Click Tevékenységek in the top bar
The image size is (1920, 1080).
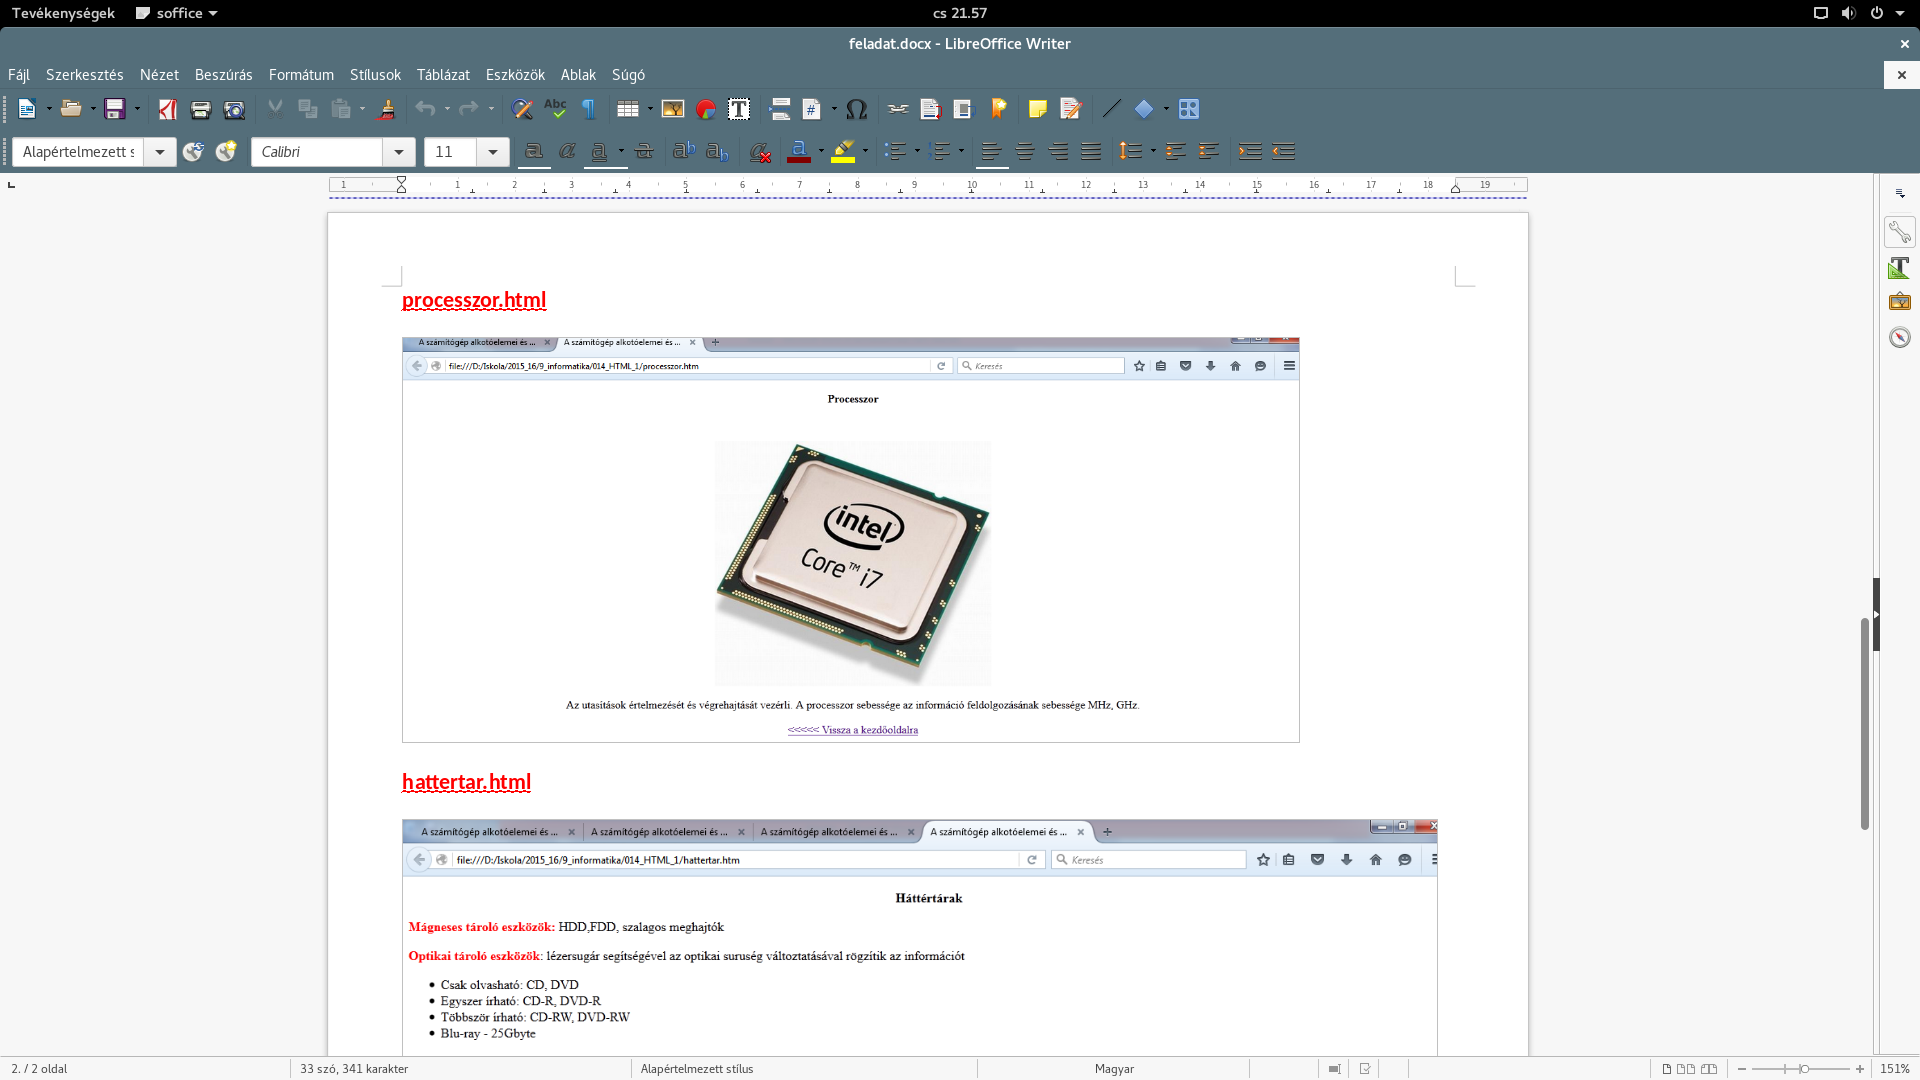(x=63, y=13)
